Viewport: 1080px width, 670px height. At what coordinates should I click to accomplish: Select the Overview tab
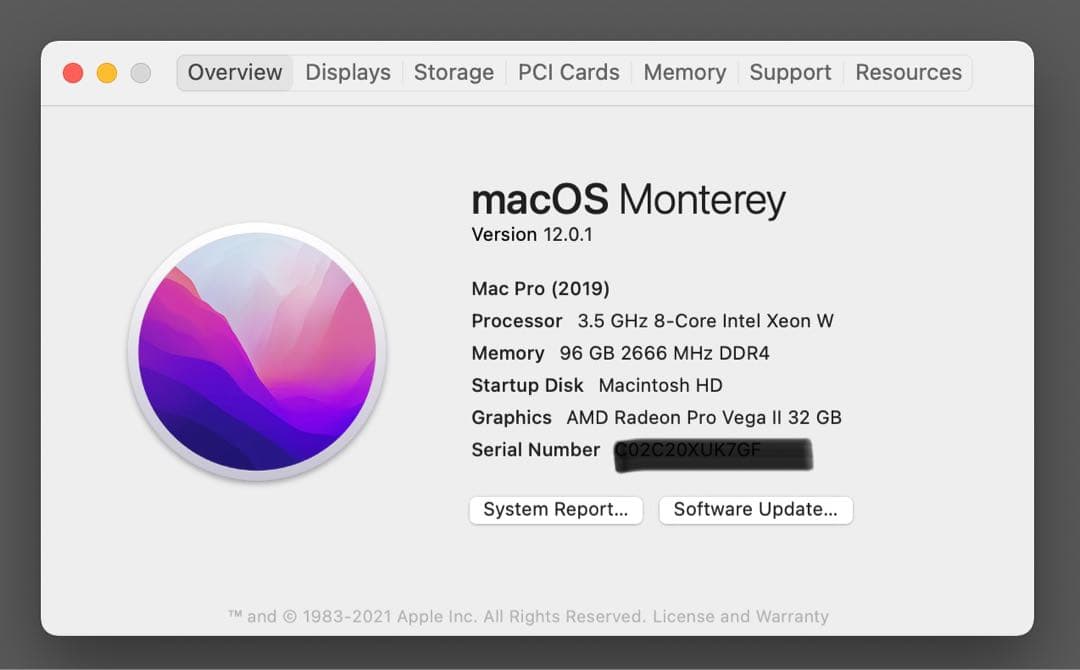tap(234, 72)
